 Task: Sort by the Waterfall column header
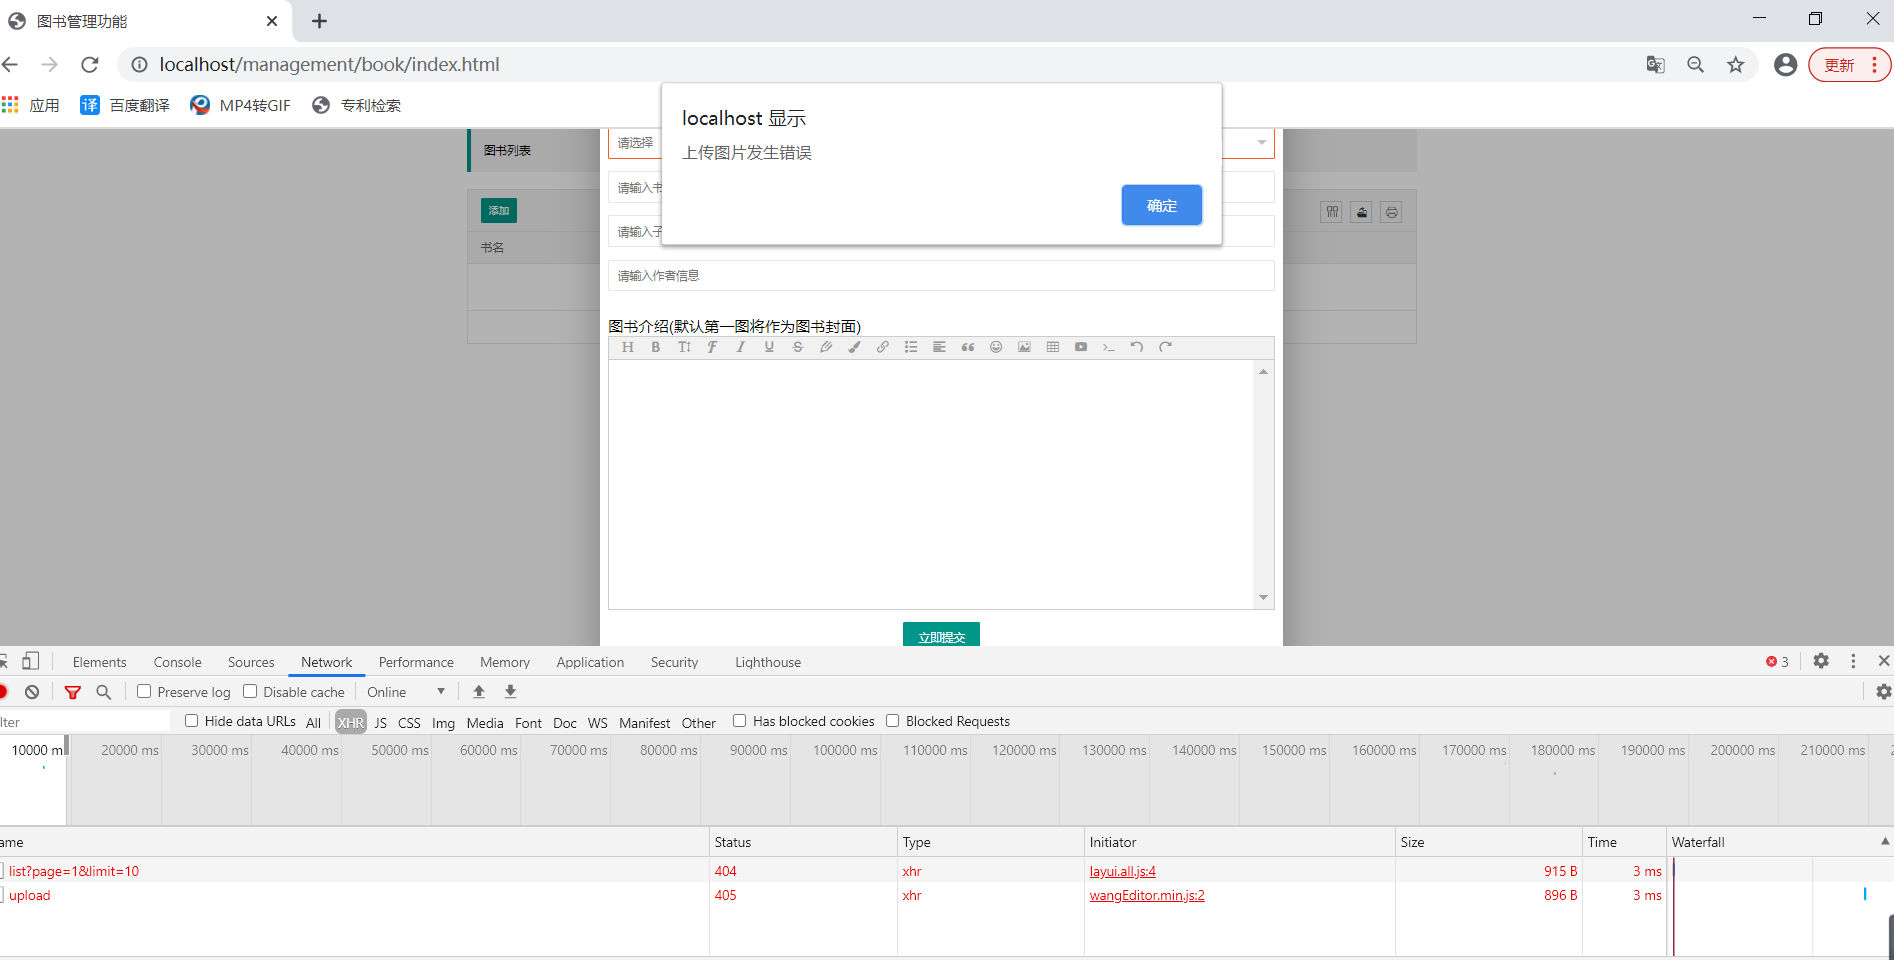click(1779, 842)
